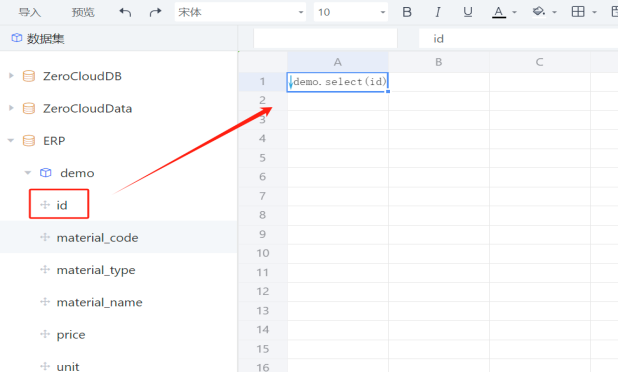Image resolution: width=618 pixels, height=372 pixels.
Task: Expand the ZeroCloudDB tree node
Action: tap(11, 75)
